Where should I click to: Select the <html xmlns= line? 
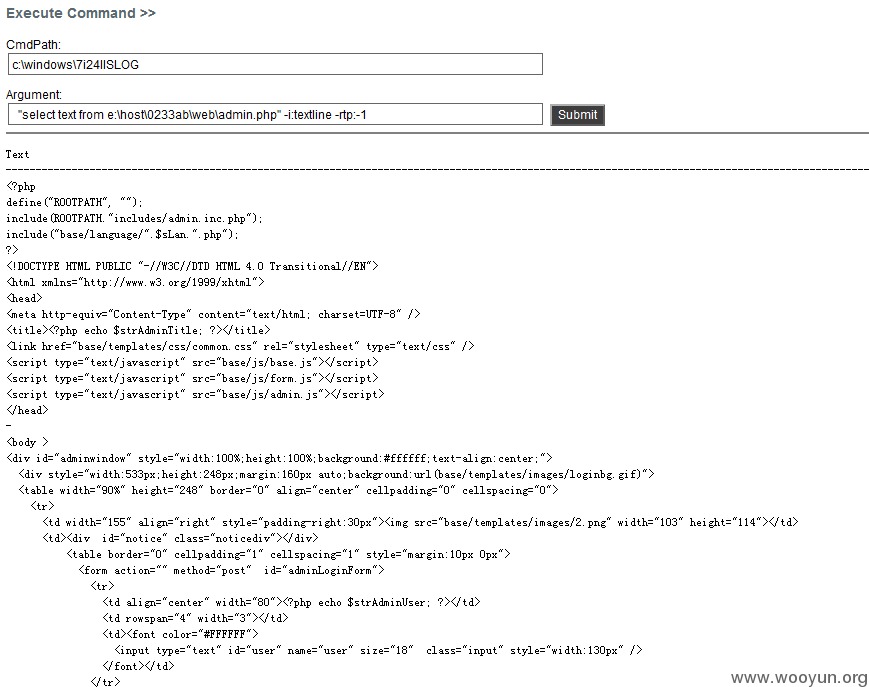coord(135,283)
